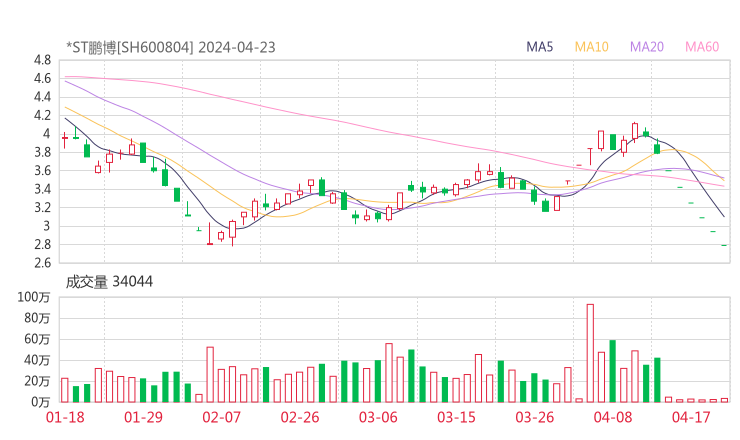Click the 02-26 date axis label
Screen dimensions: 740x440
(300, 417)
